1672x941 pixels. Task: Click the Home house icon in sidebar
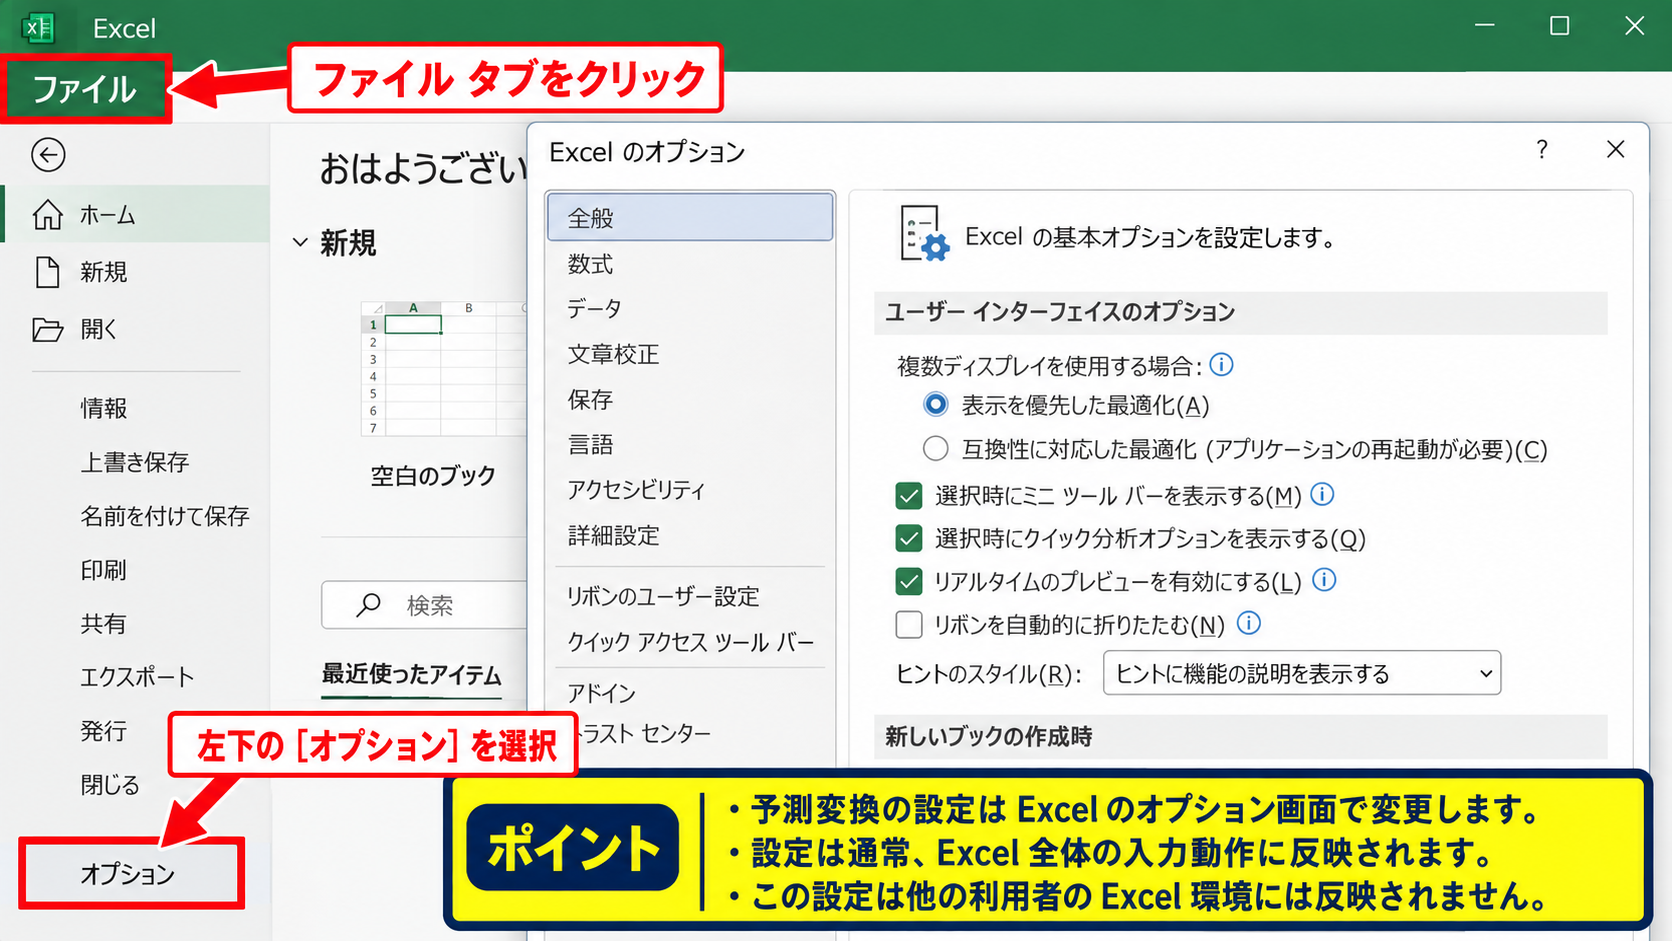[x=47, y=214]
